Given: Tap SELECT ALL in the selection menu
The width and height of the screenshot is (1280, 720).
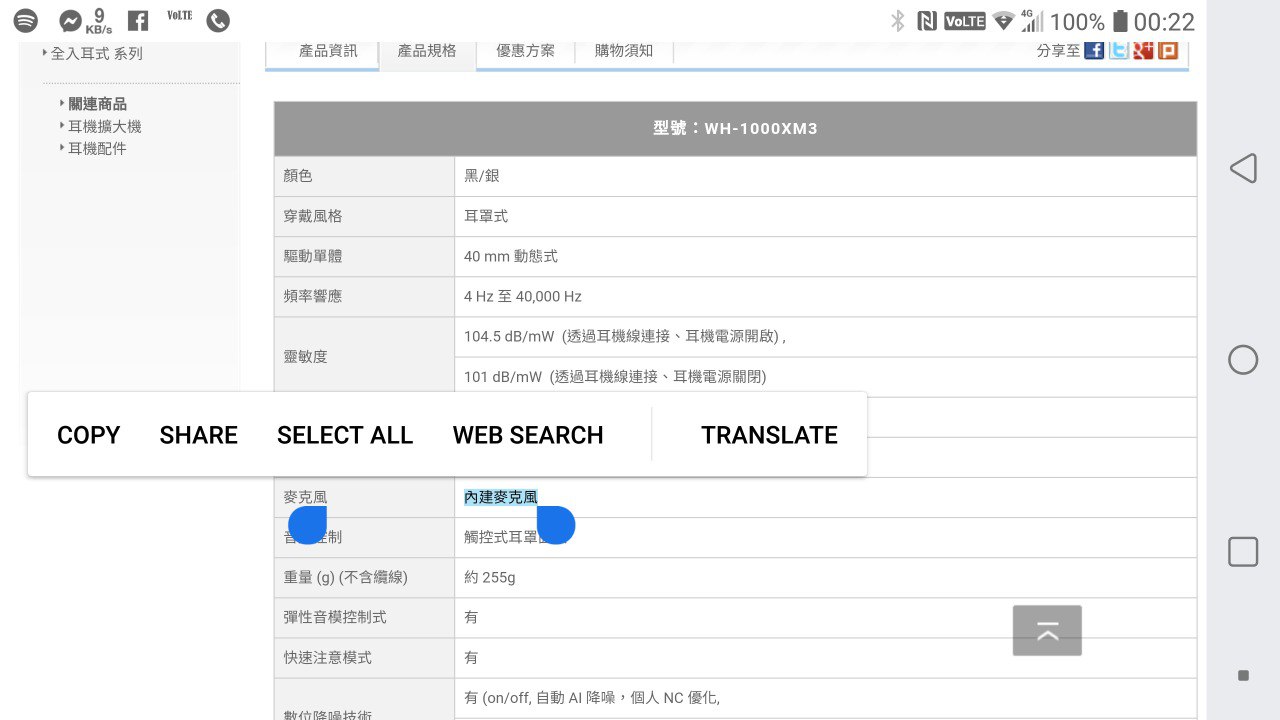Looking at the screenshot, I should 345,435.
